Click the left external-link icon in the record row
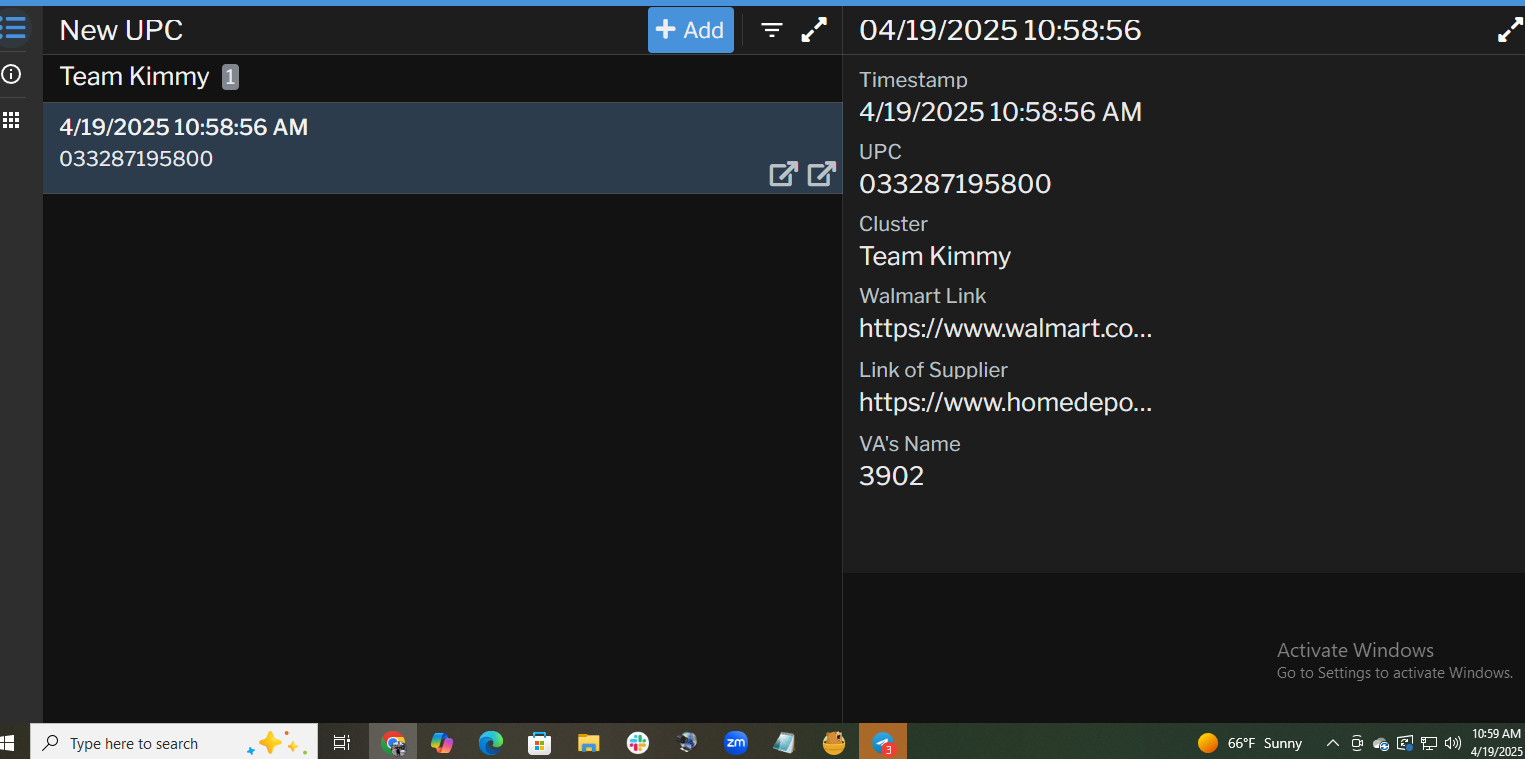Screen dimensions: 1525x759 pos(783,174)
